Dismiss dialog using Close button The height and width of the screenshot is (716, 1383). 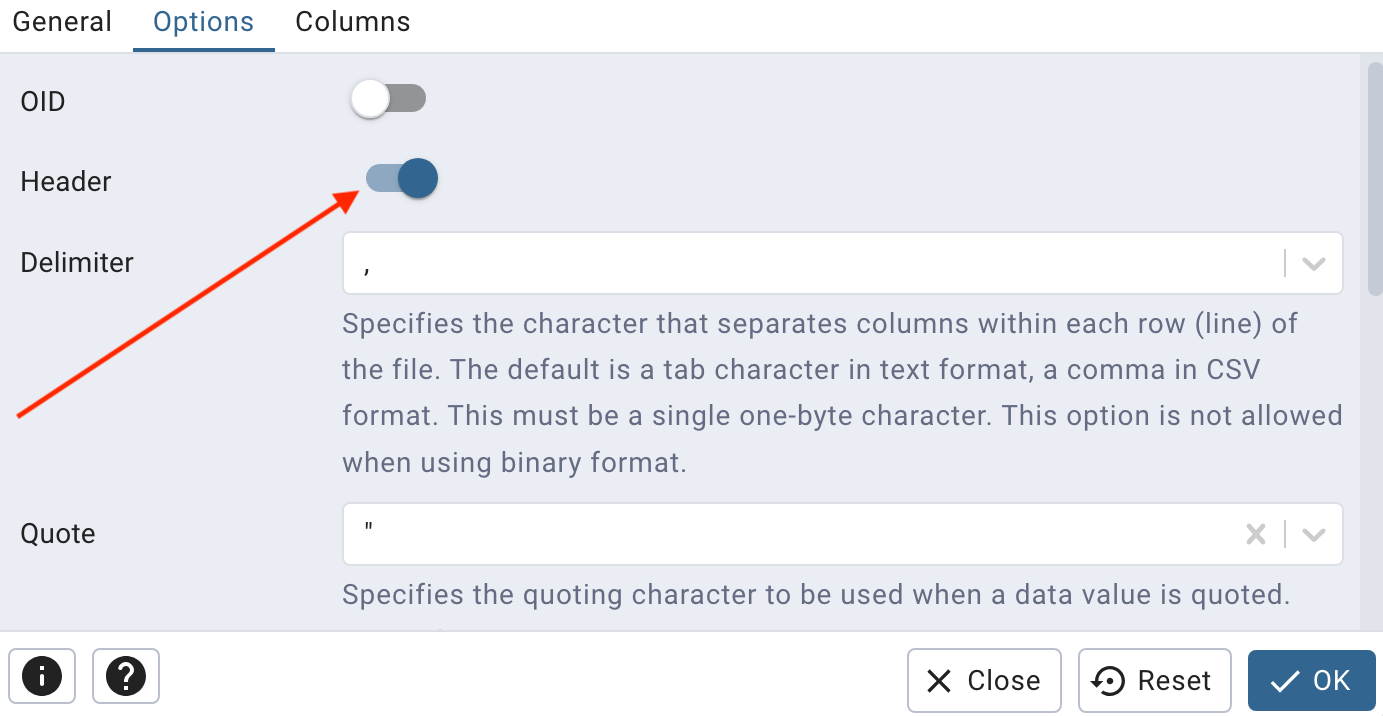[984, 681]
